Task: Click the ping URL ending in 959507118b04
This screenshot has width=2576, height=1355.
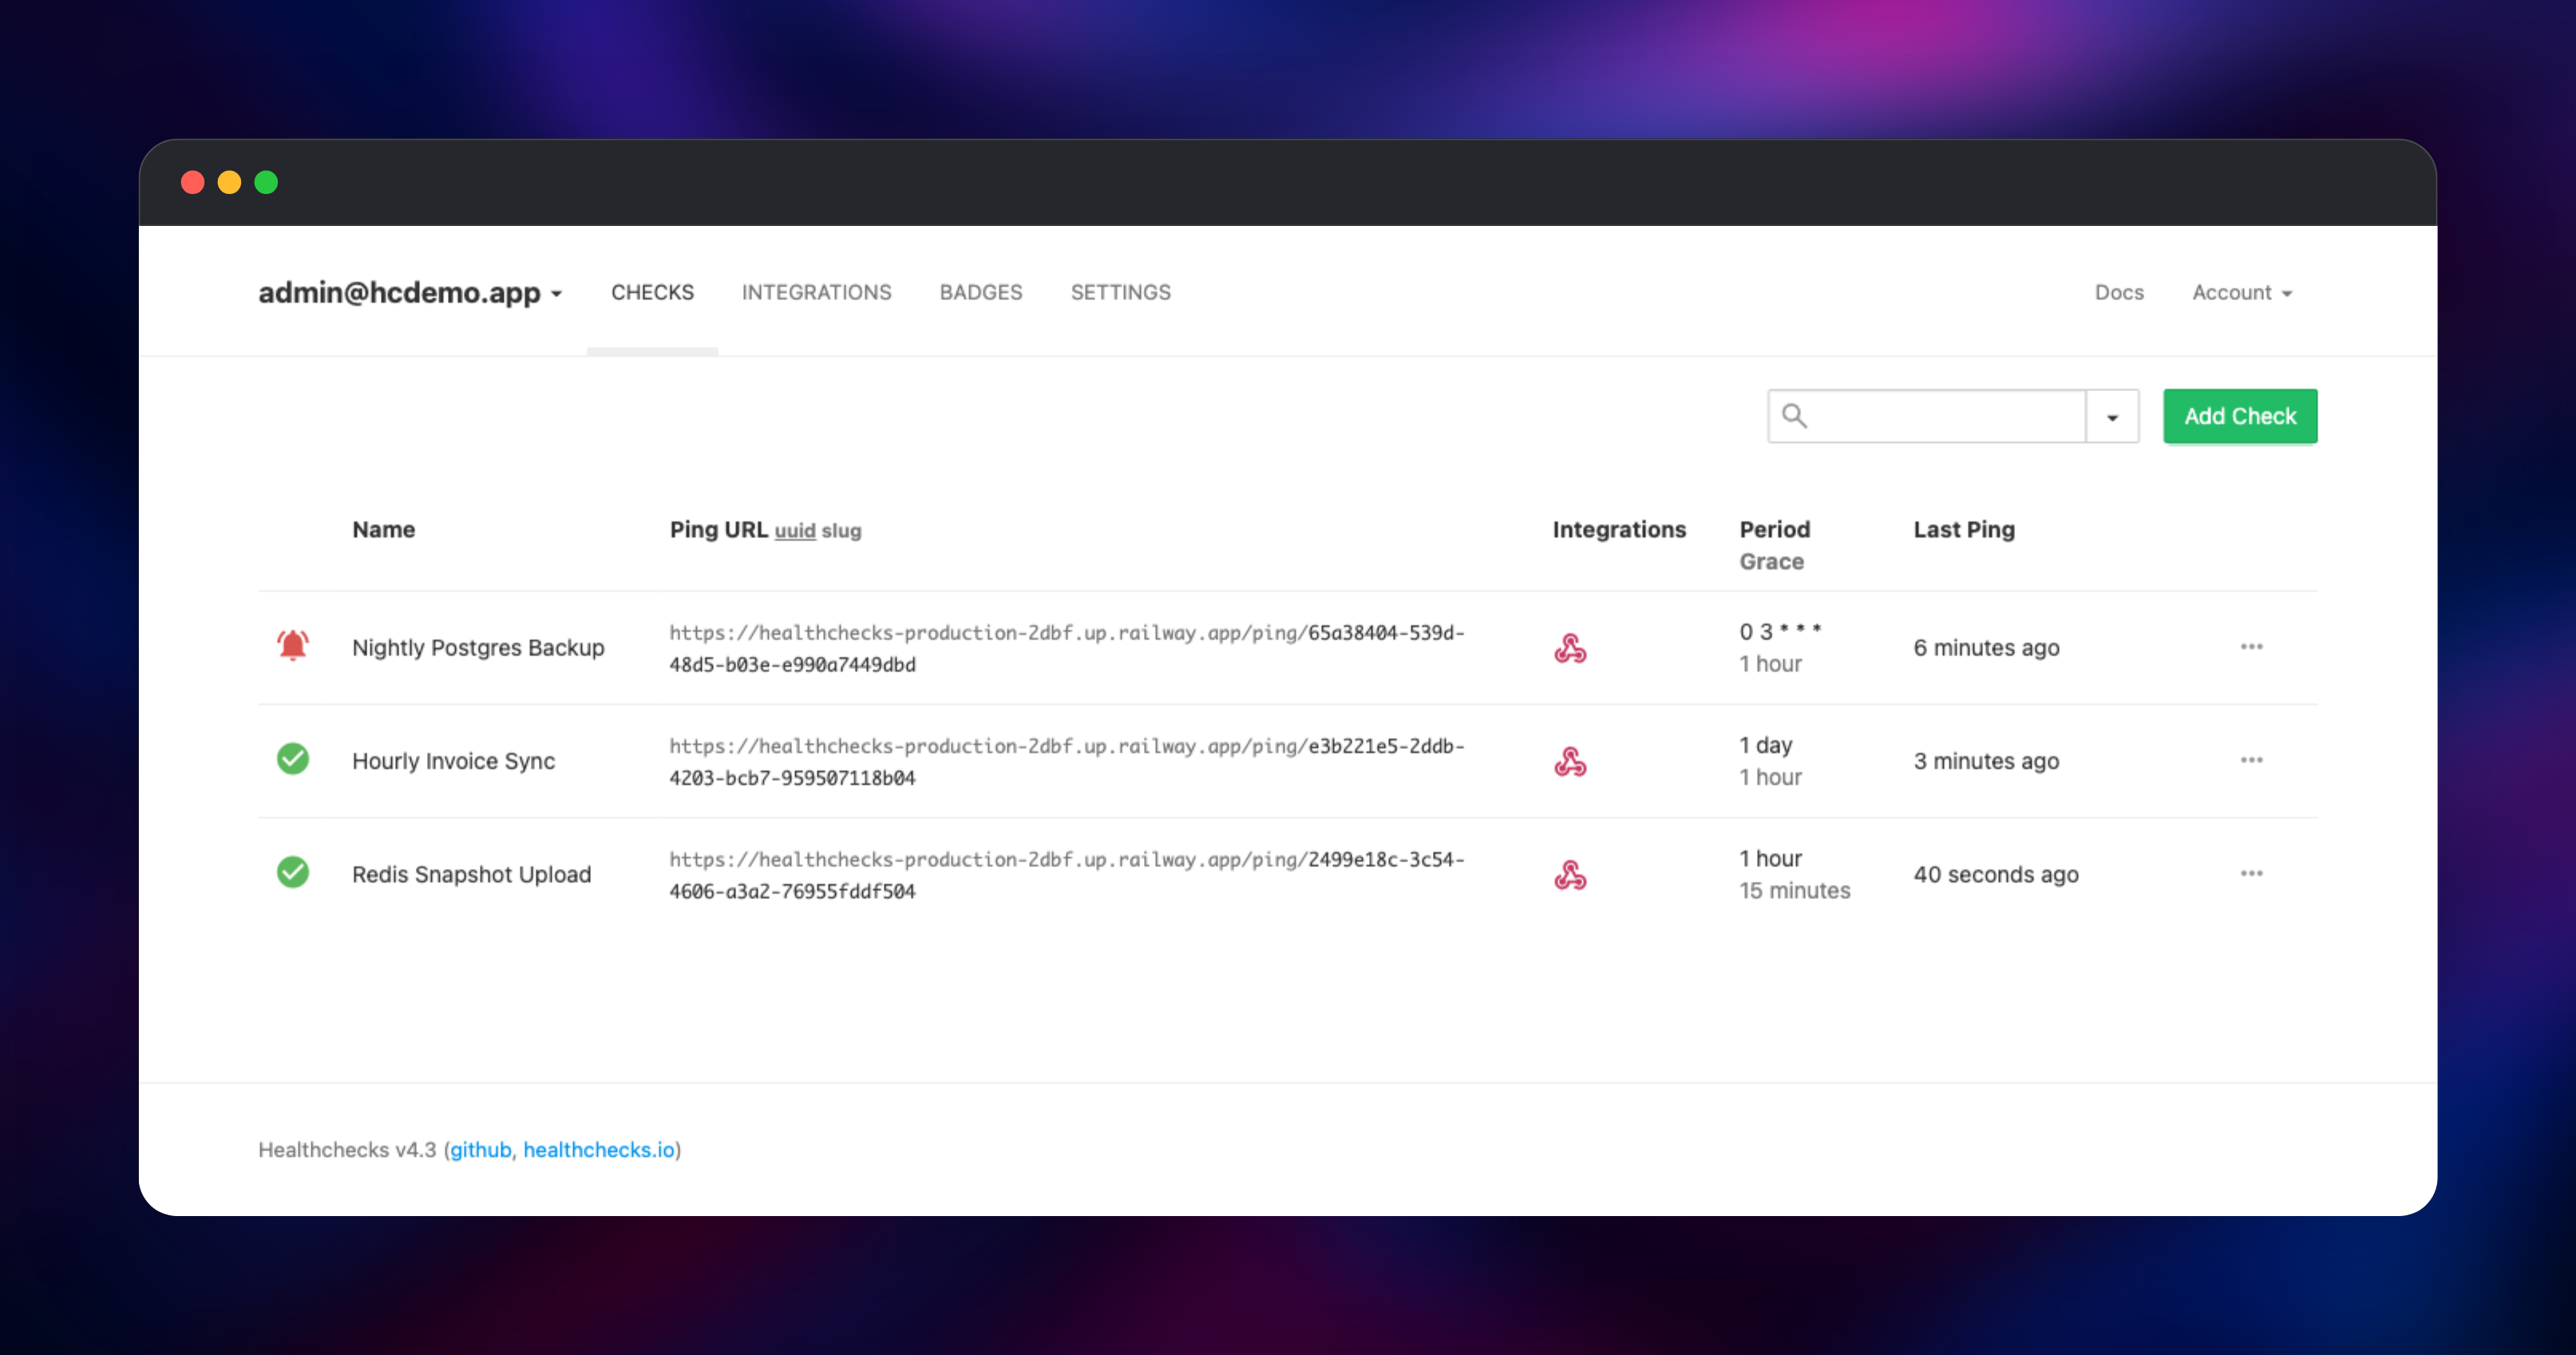Action: pyautogui.click(x=1067, y=761)
